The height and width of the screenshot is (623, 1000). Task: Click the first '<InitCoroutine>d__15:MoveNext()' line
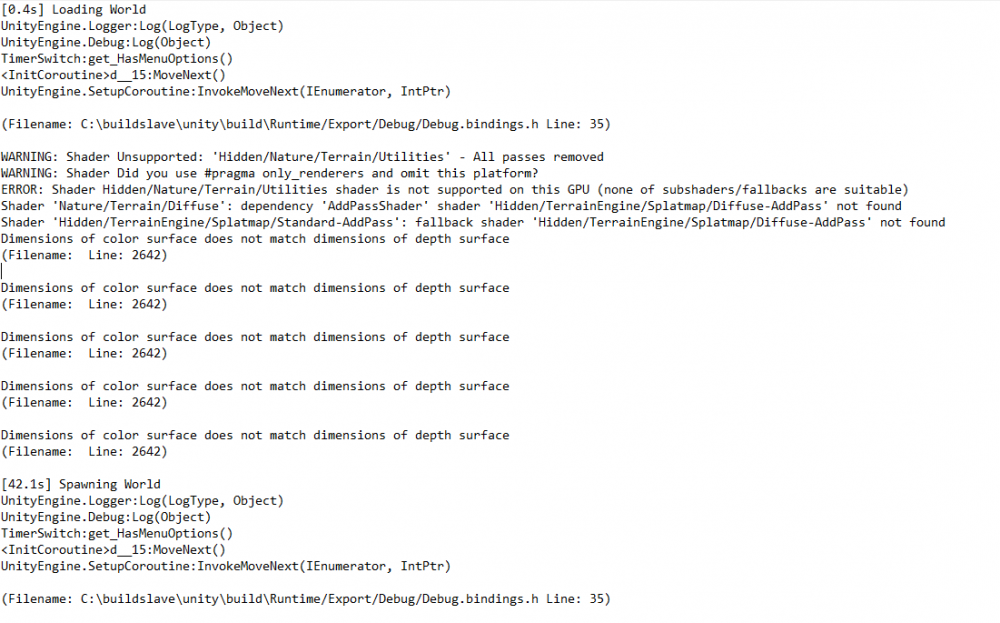(x=114, y=75)
